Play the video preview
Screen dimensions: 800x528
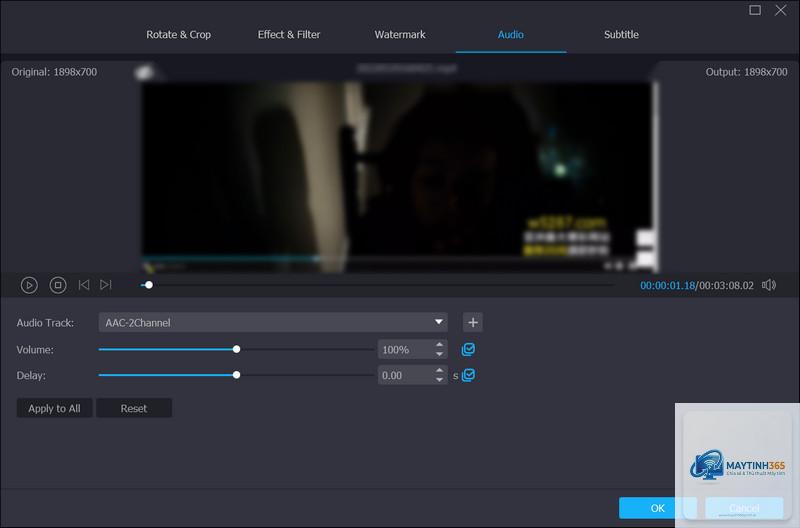point(29,285)
